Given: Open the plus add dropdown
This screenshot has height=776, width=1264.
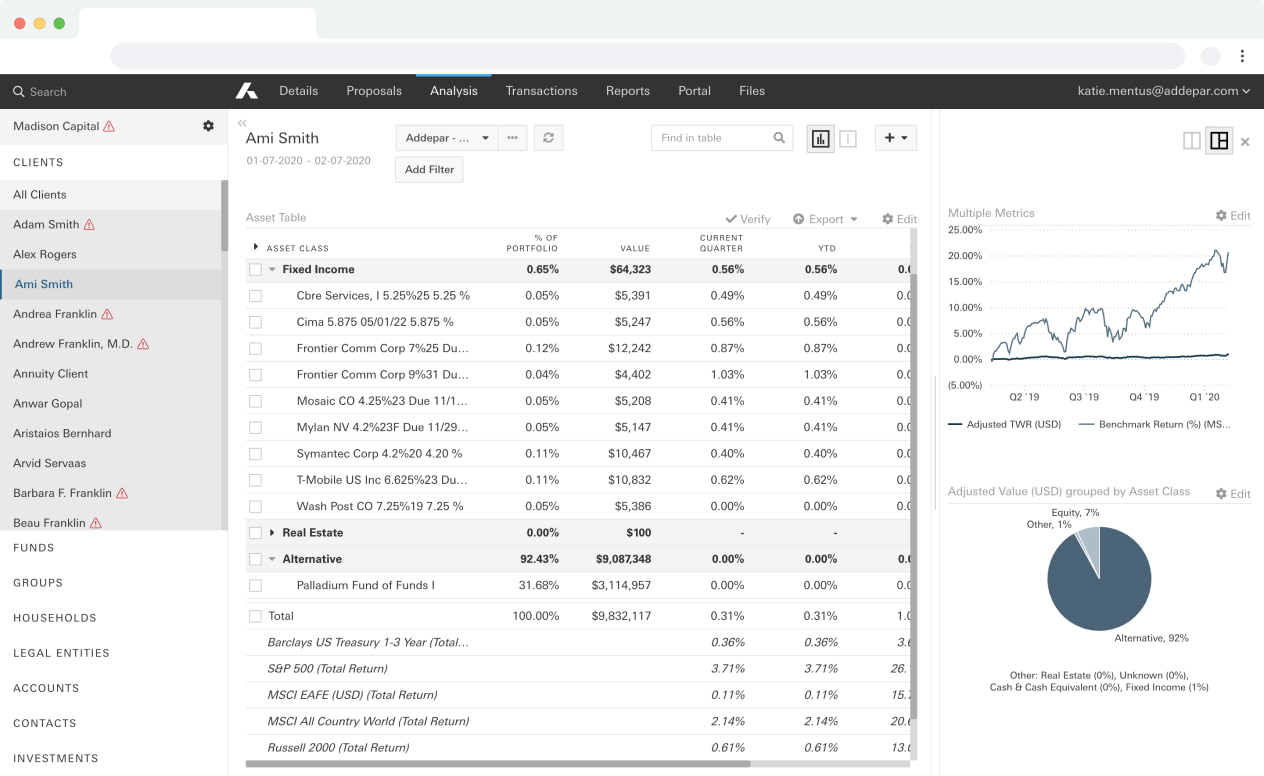Looking at the screenshot, I should tap(896, 138).
